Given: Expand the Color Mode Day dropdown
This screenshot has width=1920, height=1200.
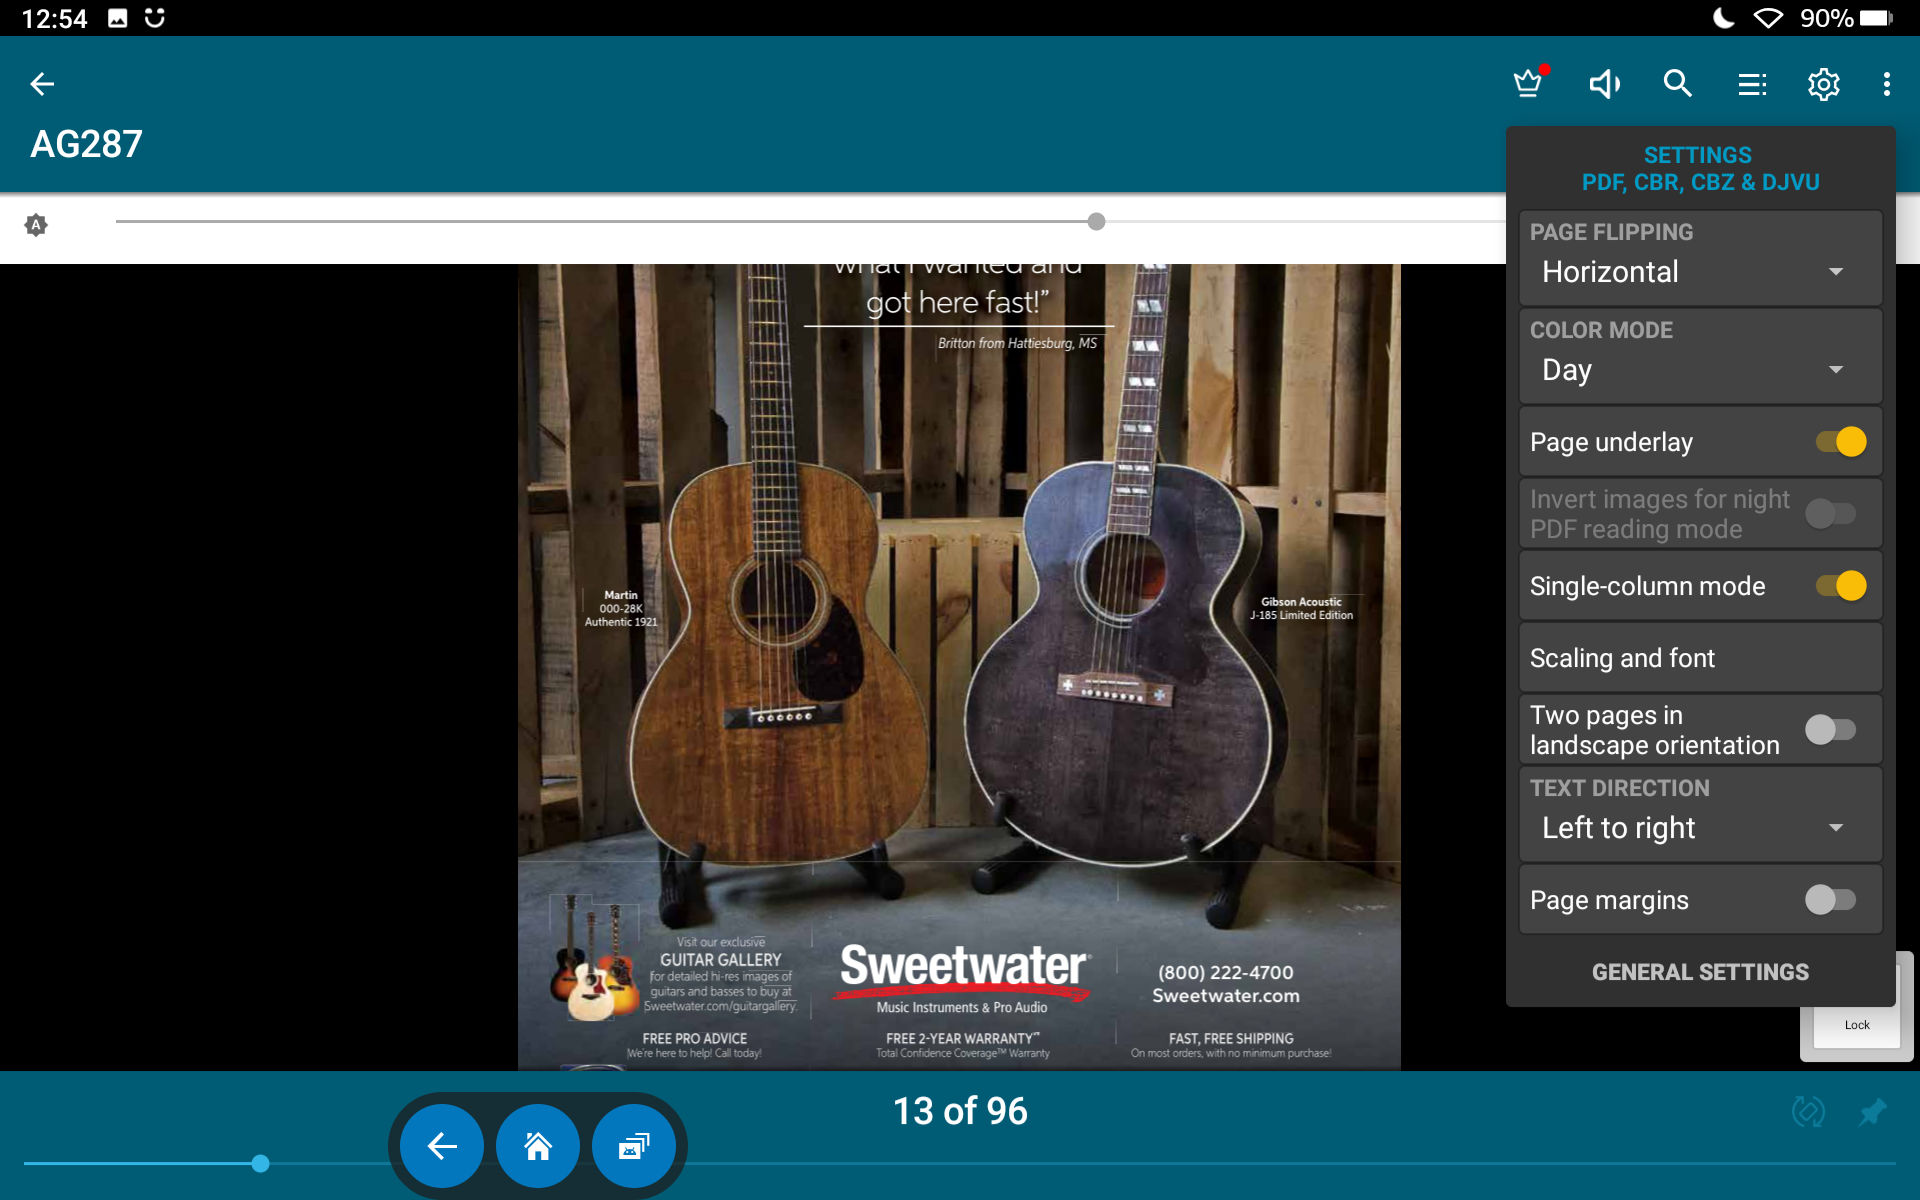Looking at the screenshot, I should tap(1700, 370).
